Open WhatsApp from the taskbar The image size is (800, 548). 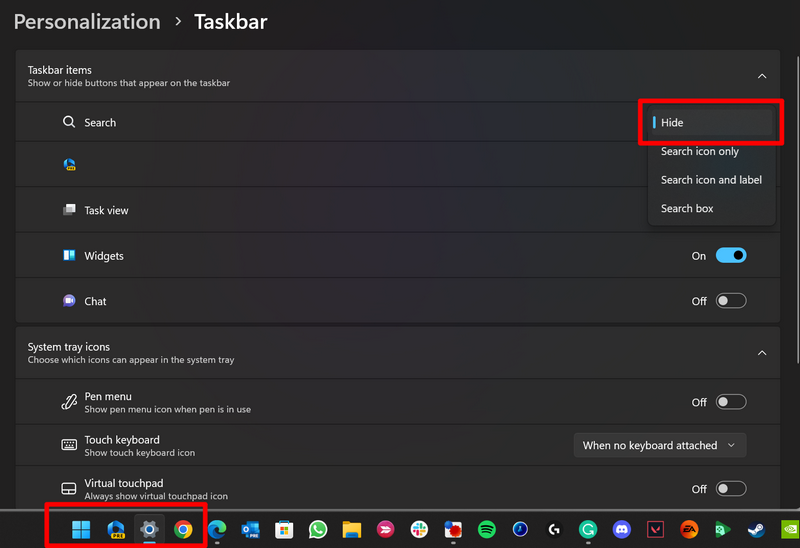click(318, 529)
